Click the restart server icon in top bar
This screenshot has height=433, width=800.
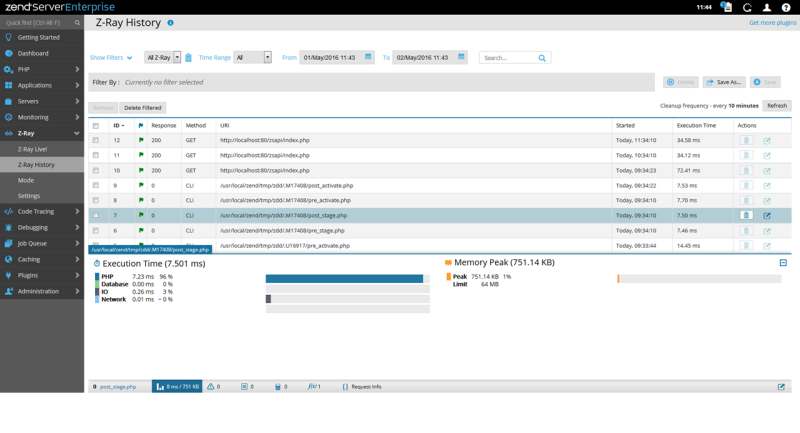pyautogui.click(x=747, y=8)
